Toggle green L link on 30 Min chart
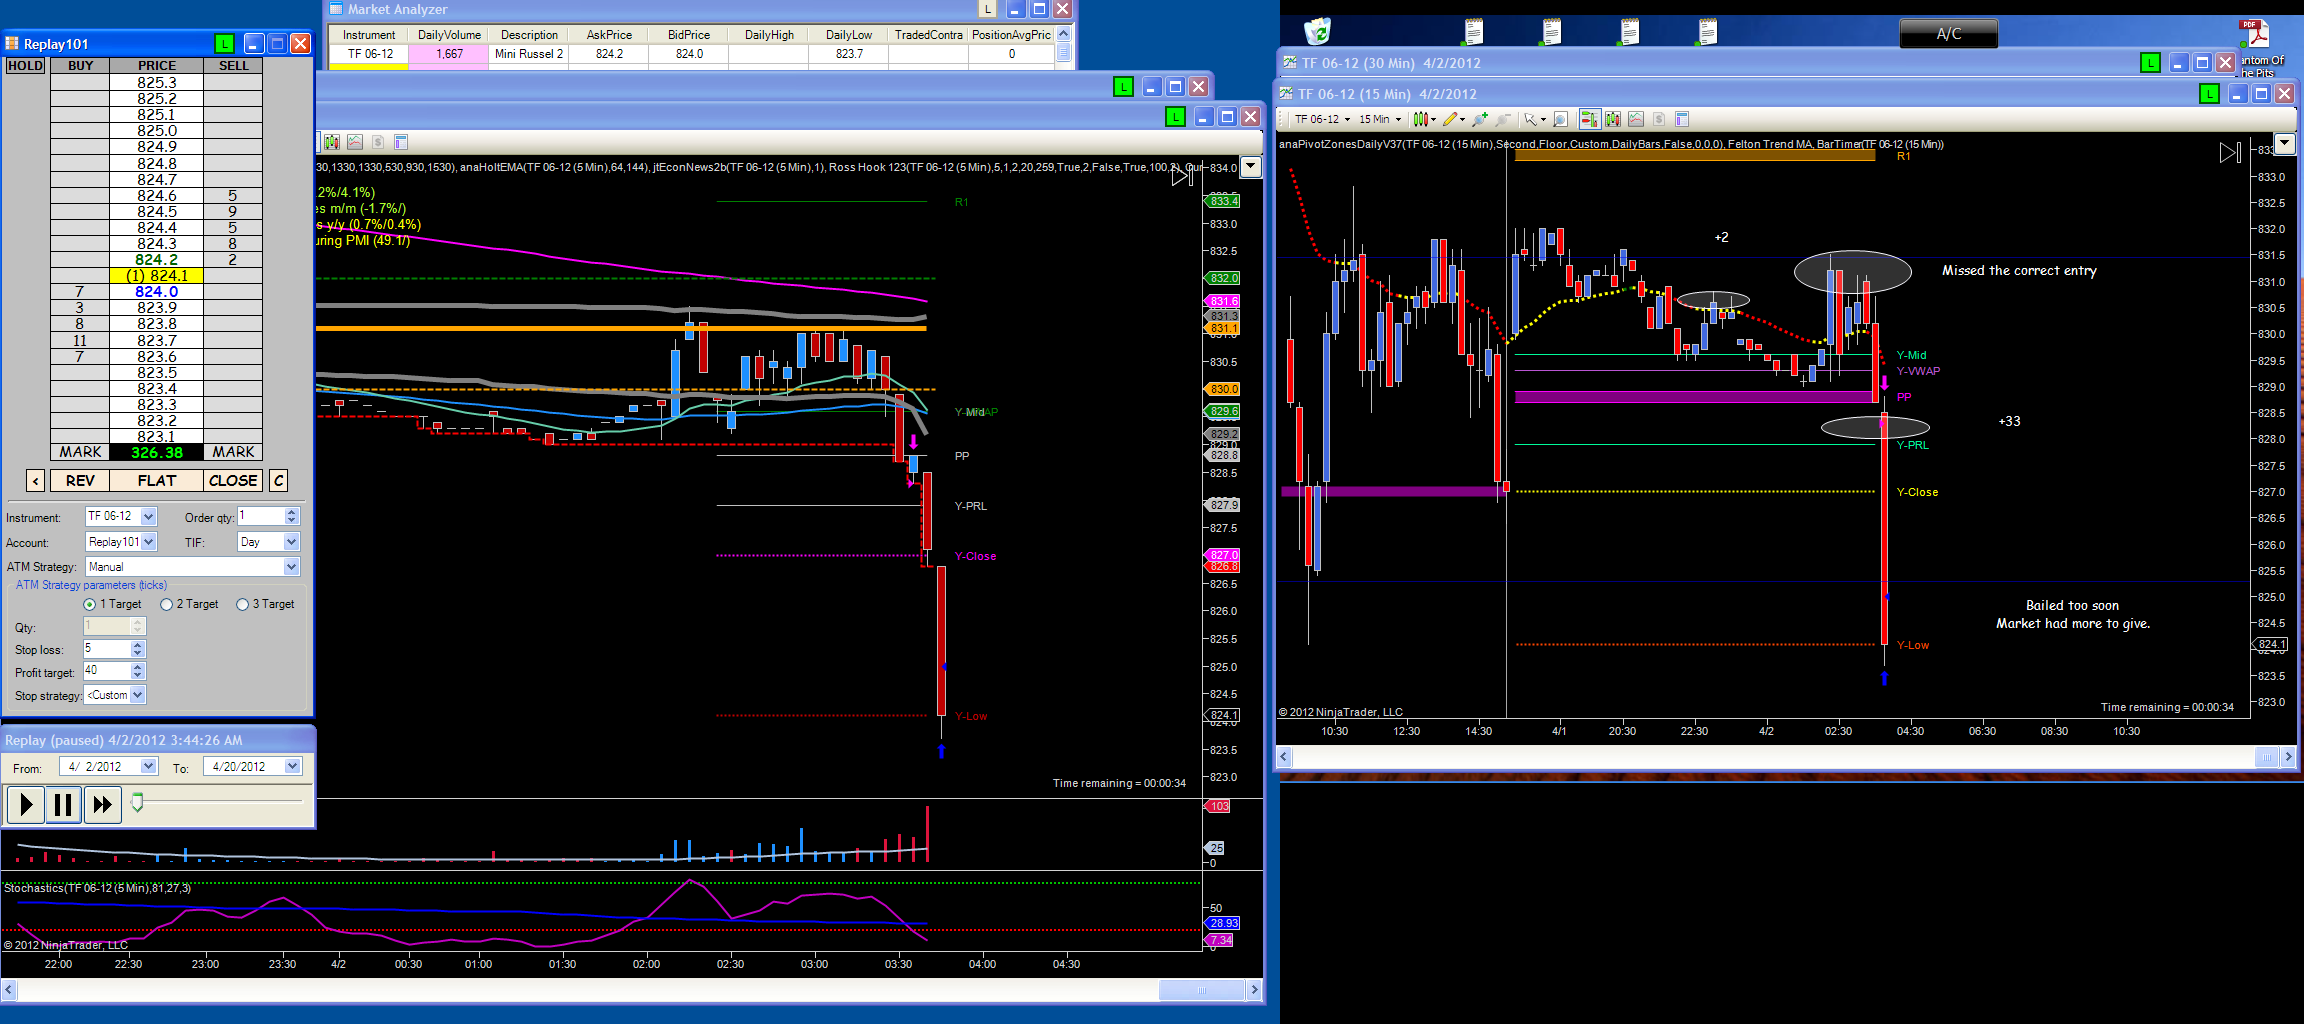The width and height of the screenshot is (2304, 1024). click(x=2151, y=62)
